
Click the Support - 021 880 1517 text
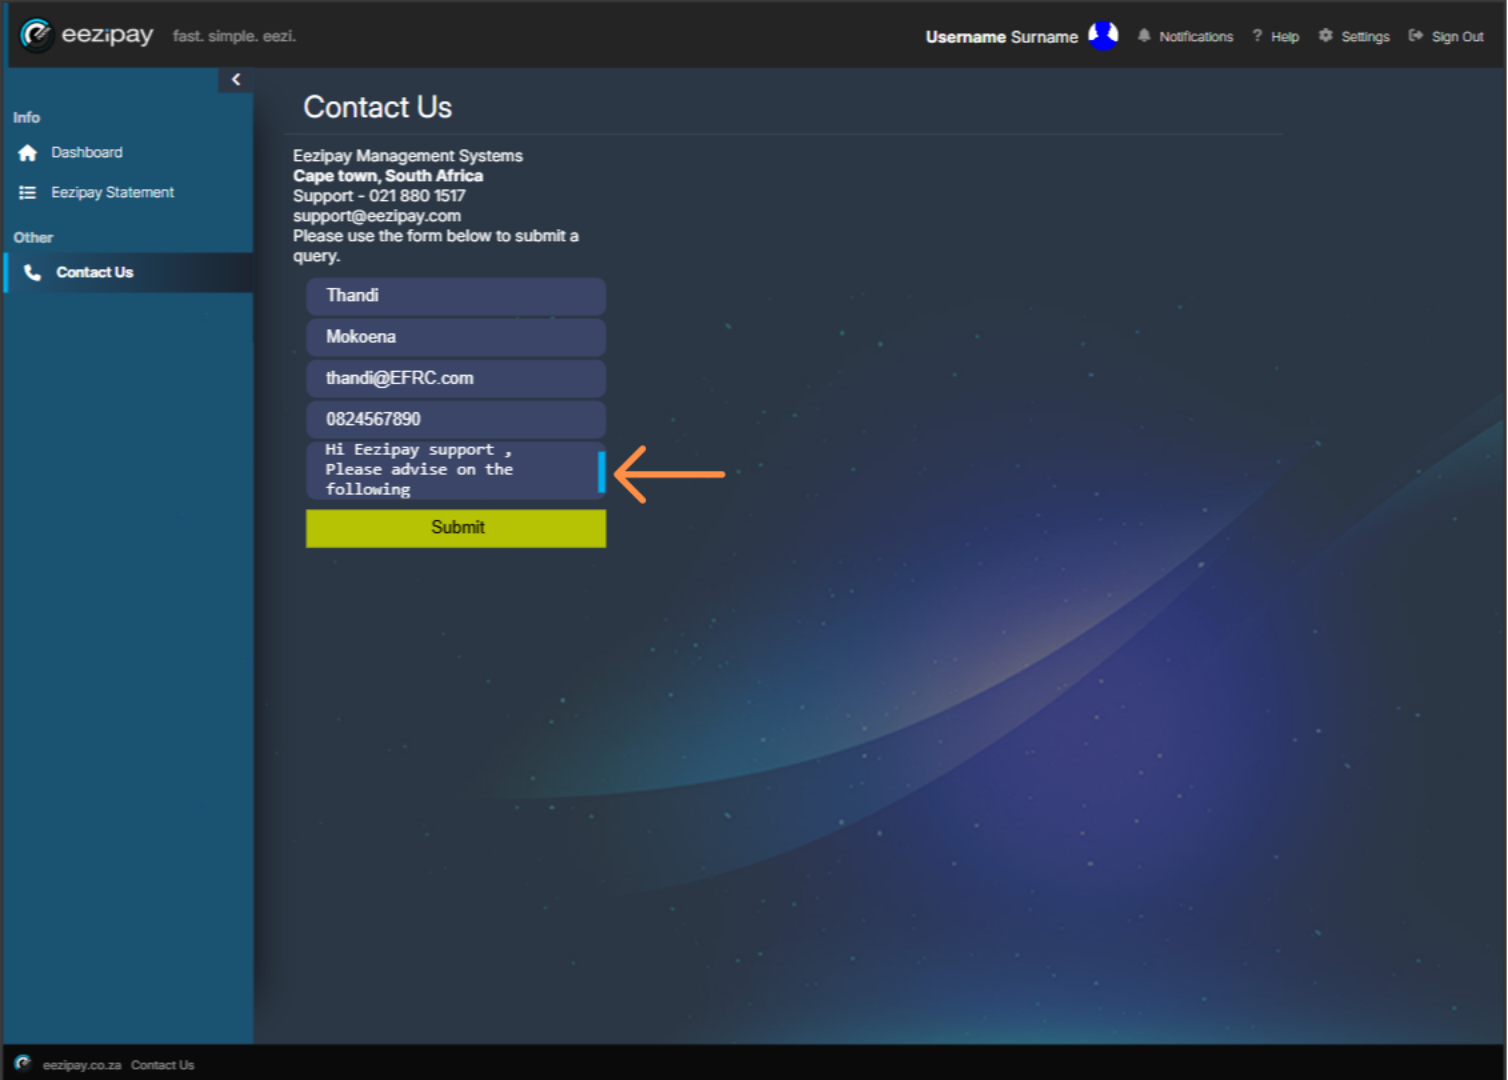[379, 196]
